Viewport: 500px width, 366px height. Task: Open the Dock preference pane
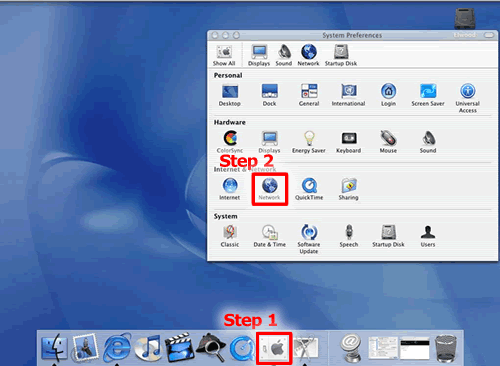point(269,95)
